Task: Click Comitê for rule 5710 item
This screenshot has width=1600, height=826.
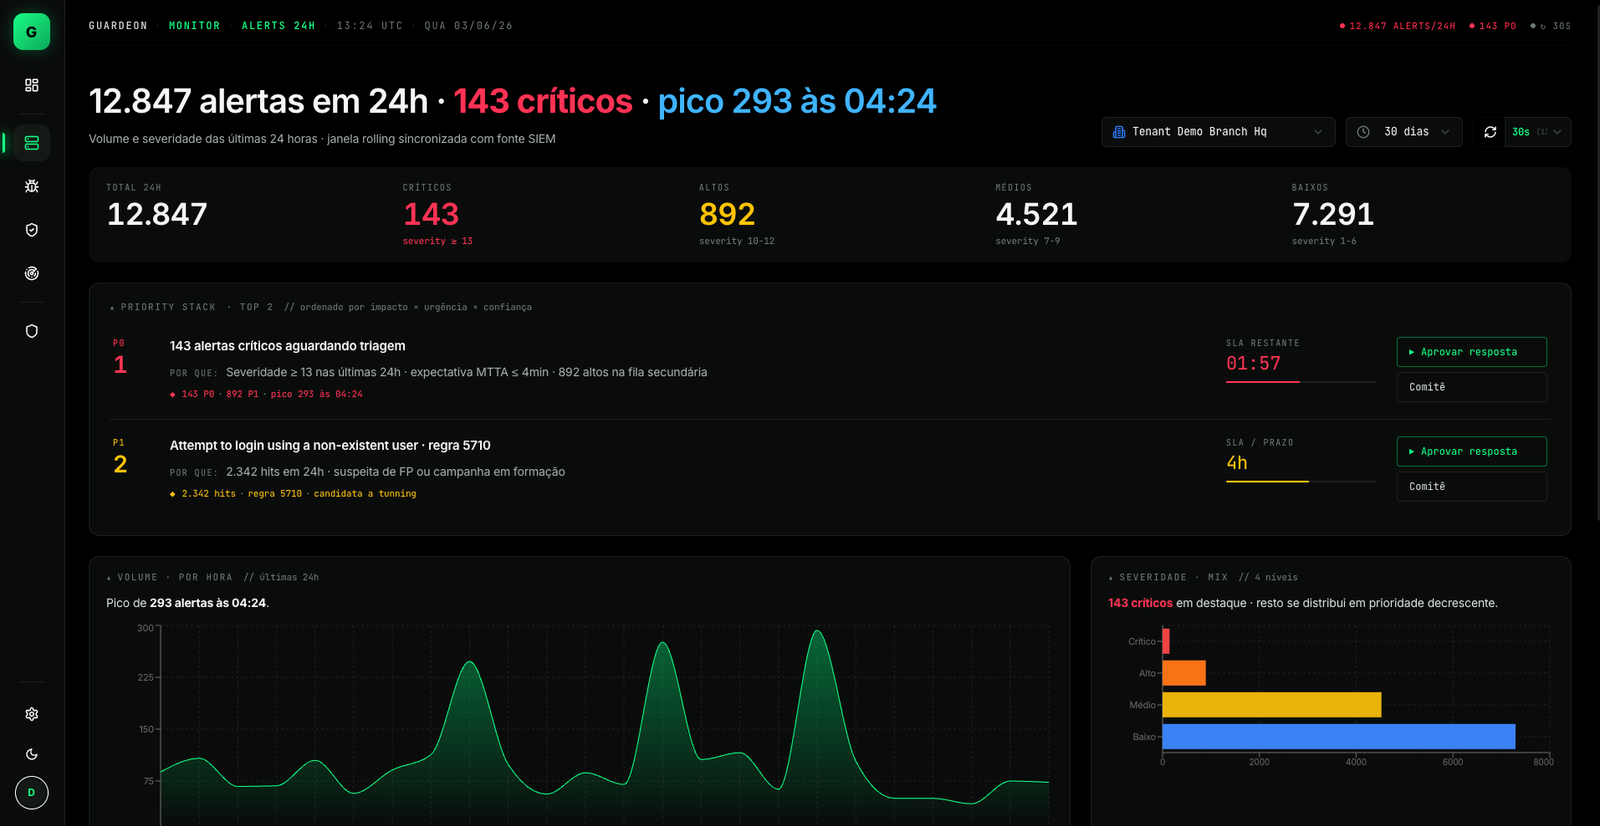Action: point(1471,487)
